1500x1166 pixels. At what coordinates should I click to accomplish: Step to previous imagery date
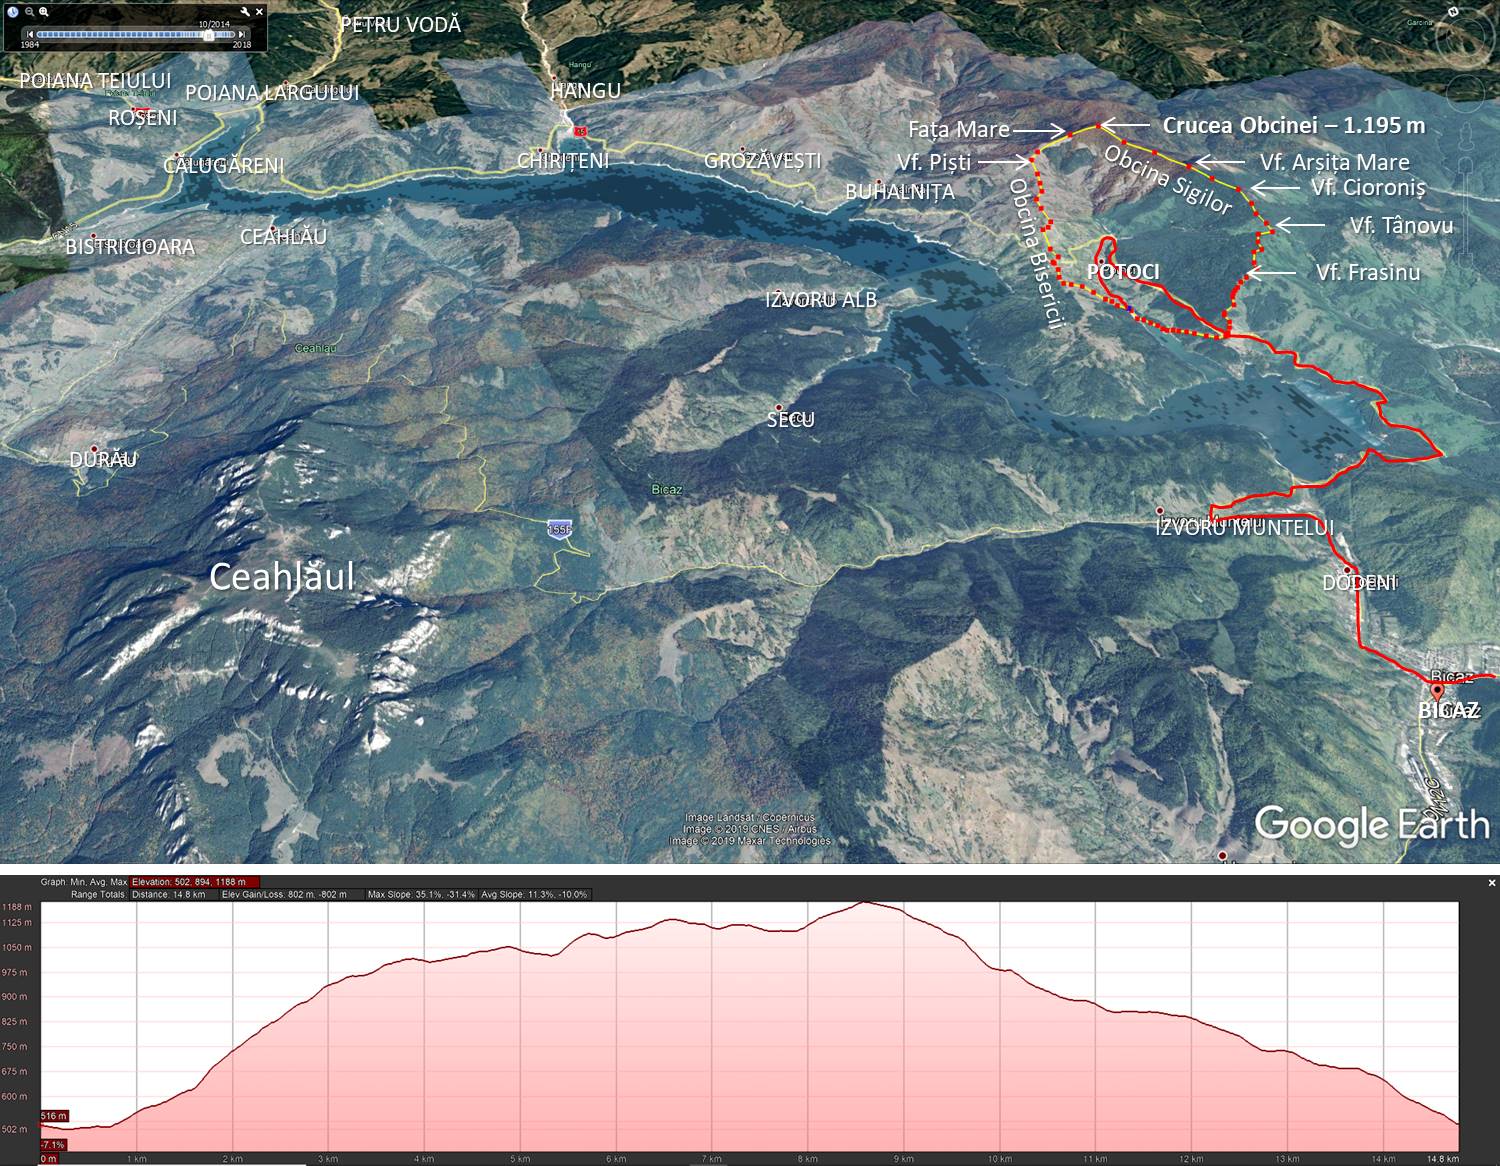(x=30, y=35)
